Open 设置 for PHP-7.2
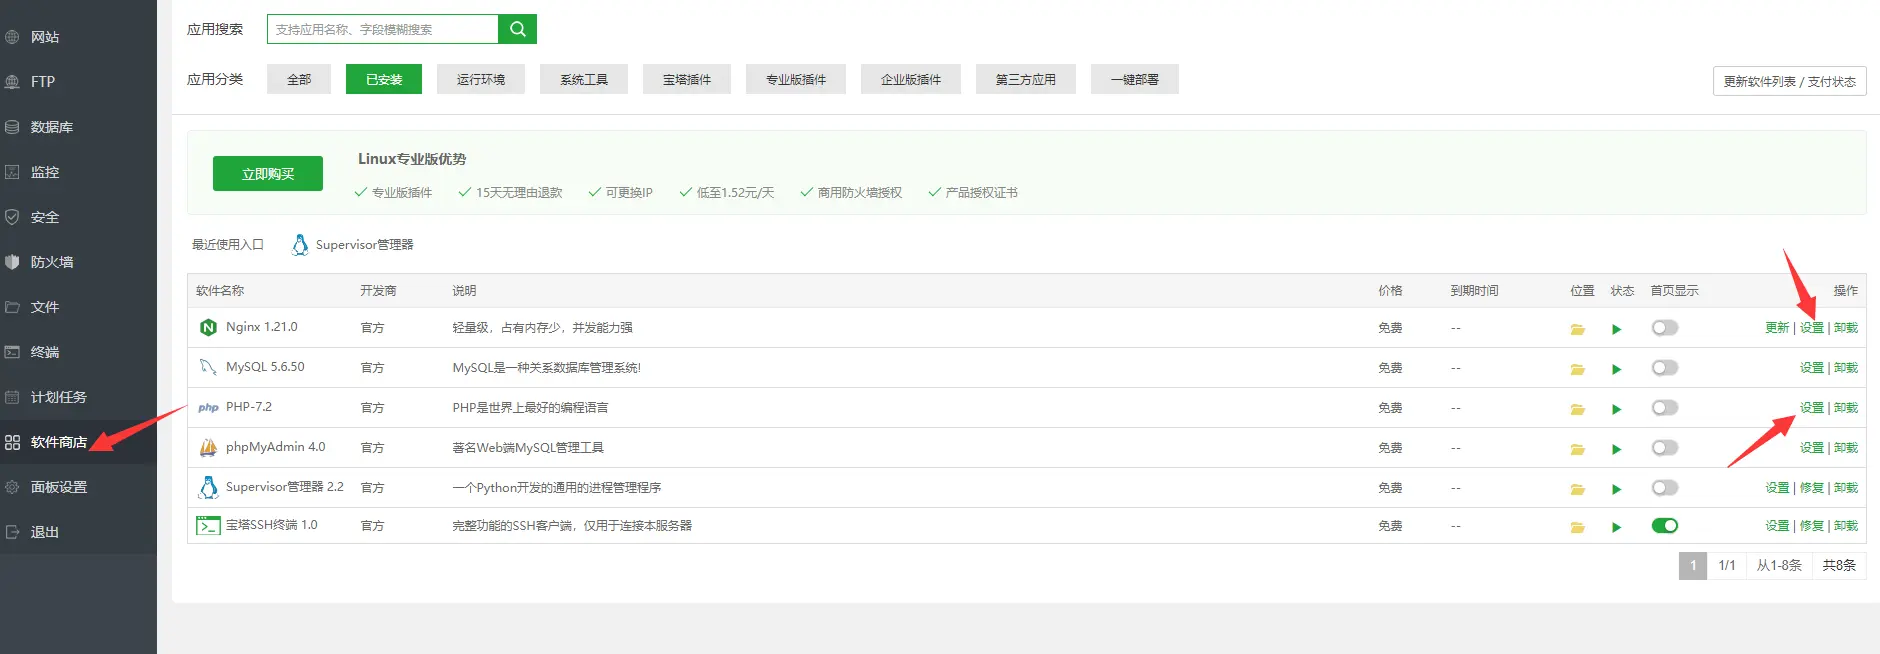Image resolution: width=1880 pixels, height=654 pixels. [1812, 408]
